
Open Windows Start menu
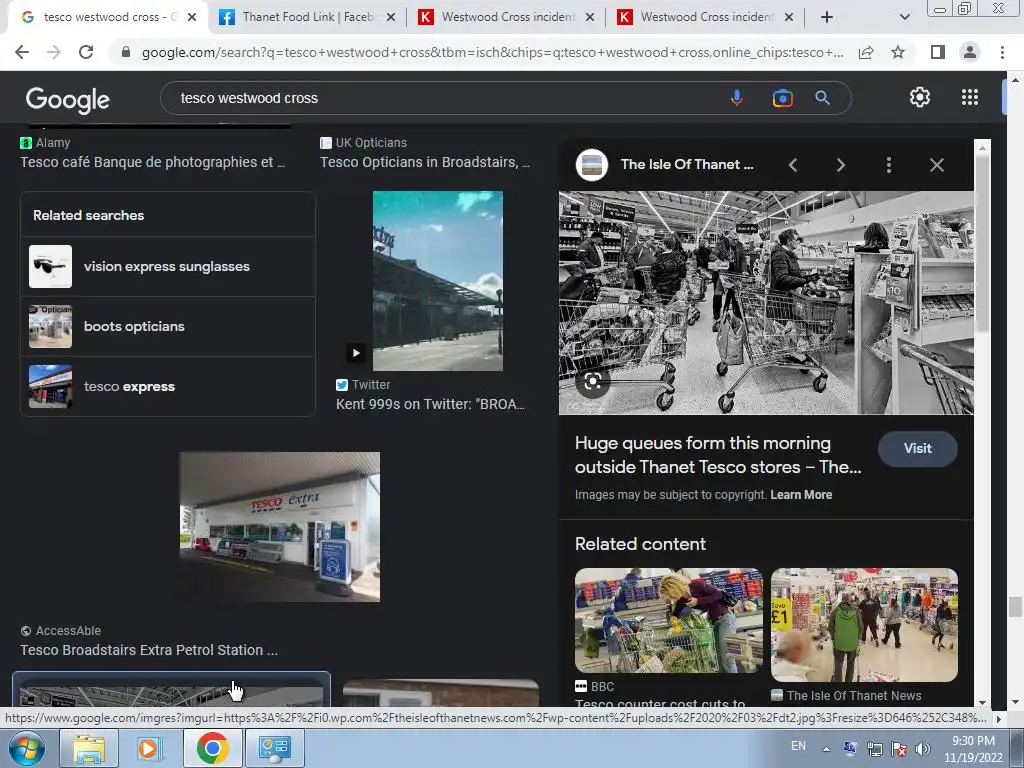click(x=26, y=748)
